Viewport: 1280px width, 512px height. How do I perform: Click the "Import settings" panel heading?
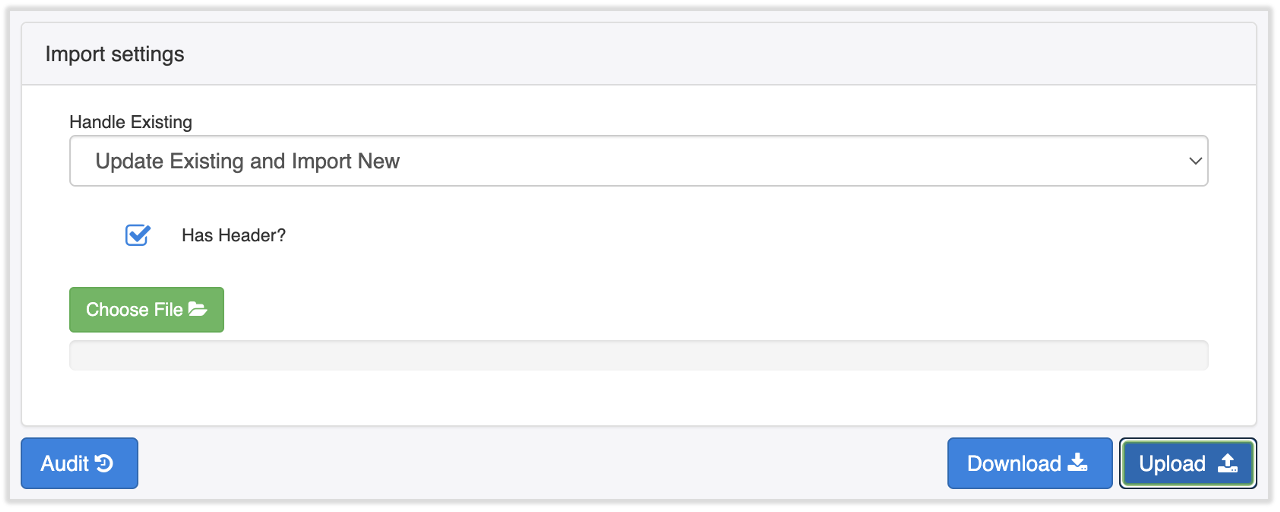click(114, 54)
